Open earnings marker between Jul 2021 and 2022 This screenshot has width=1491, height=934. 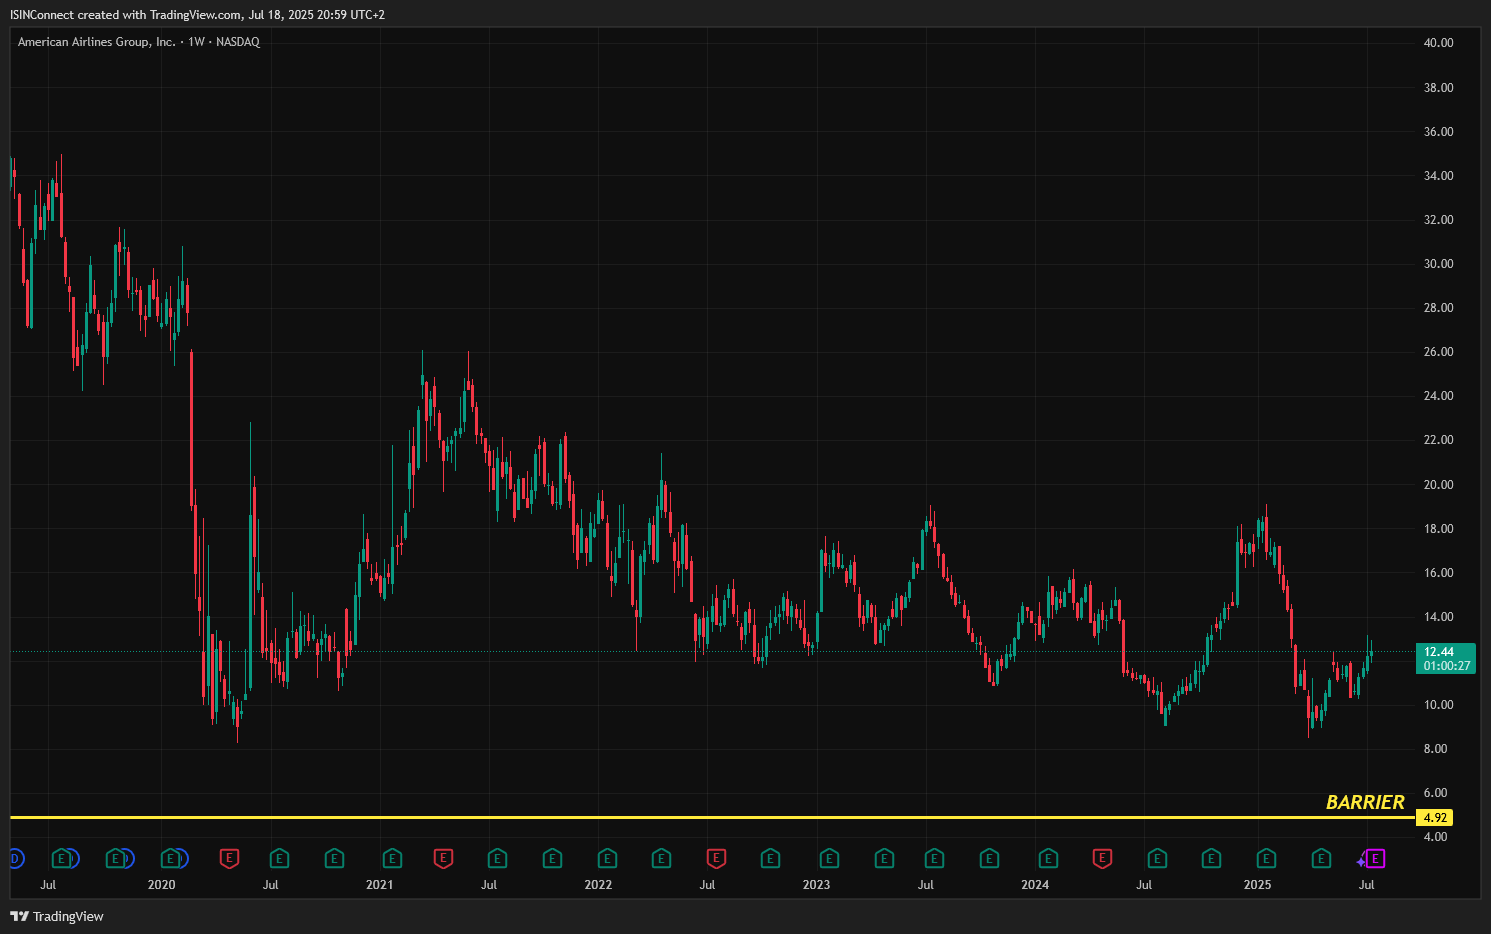point(552,858)
